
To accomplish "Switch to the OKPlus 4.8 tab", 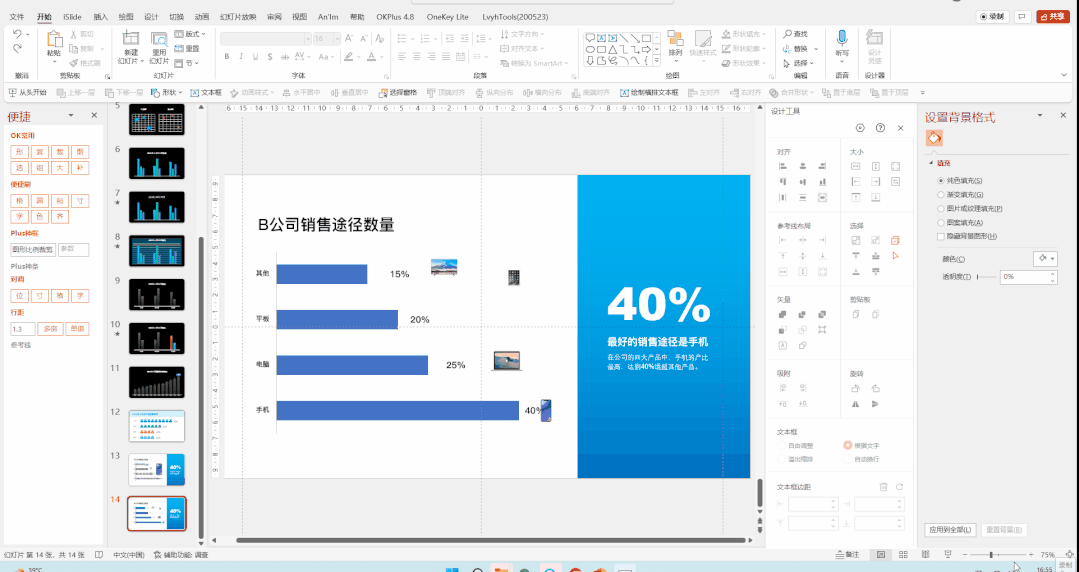I will pyautogui.click(x=395, y=17).
